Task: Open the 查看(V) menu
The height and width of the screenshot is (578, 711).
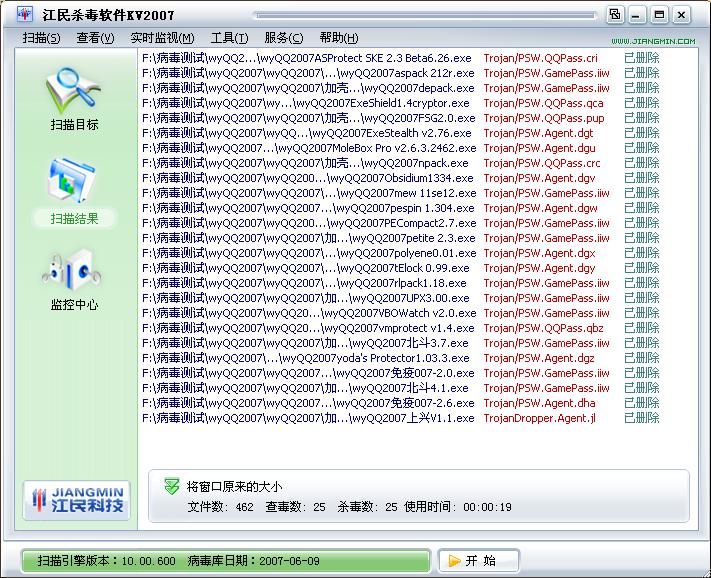Action: pyautogui.click(x=95, y=38)
